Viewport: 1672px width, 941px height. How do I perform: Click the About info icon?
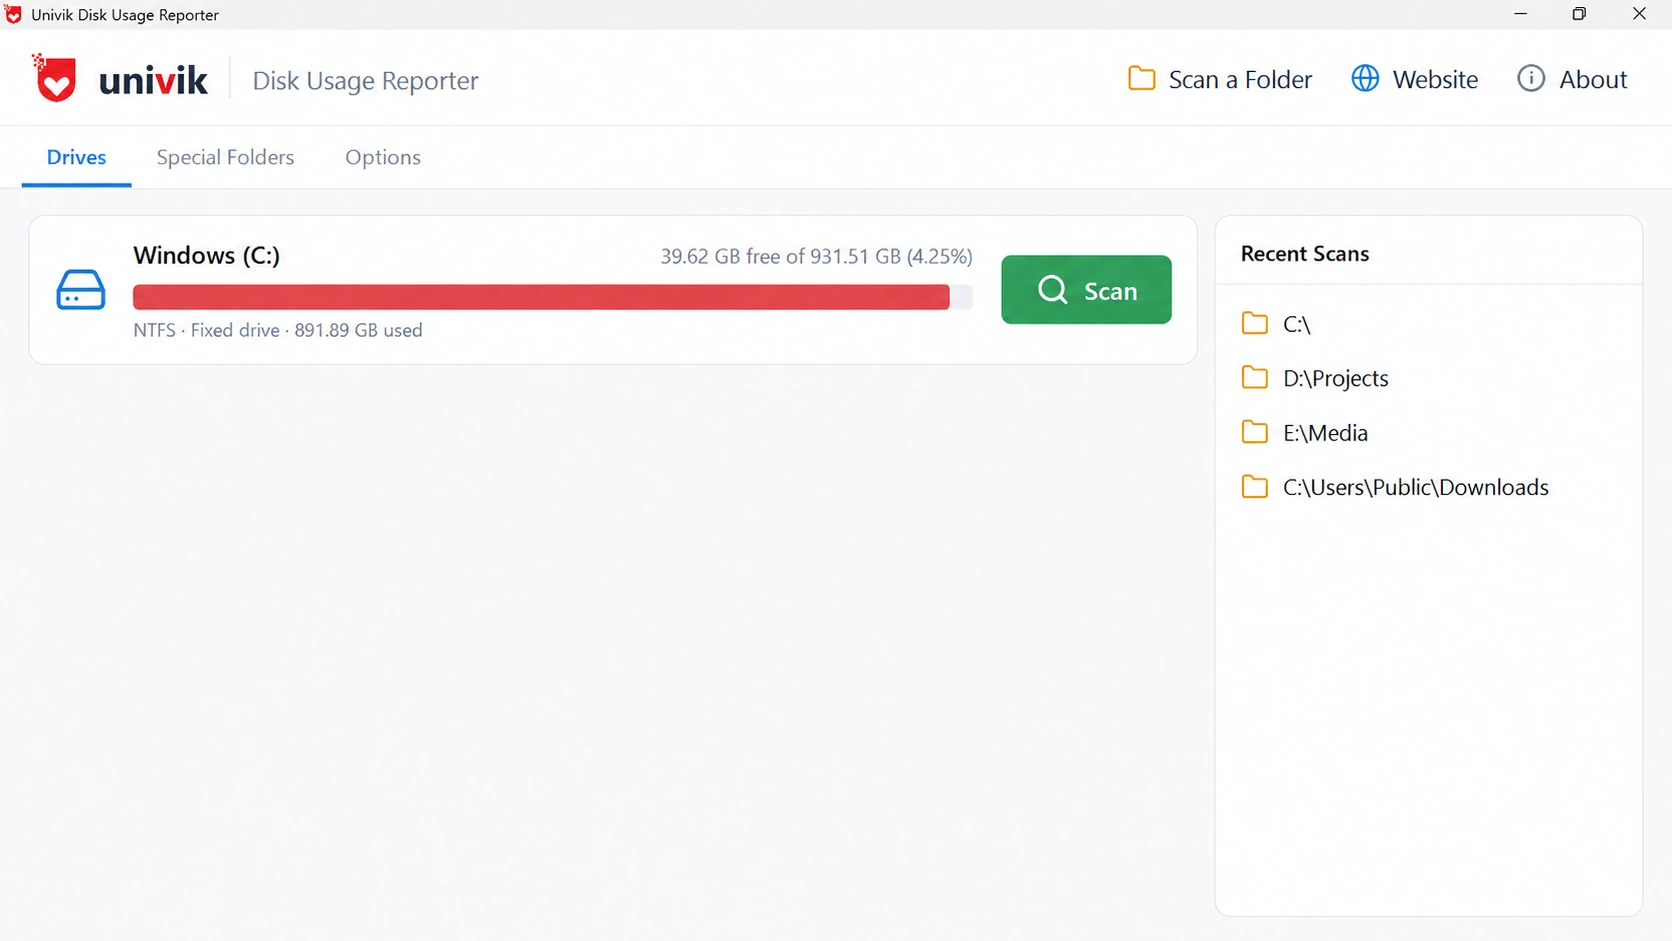pyautogui.click(x=1531, y=79)
